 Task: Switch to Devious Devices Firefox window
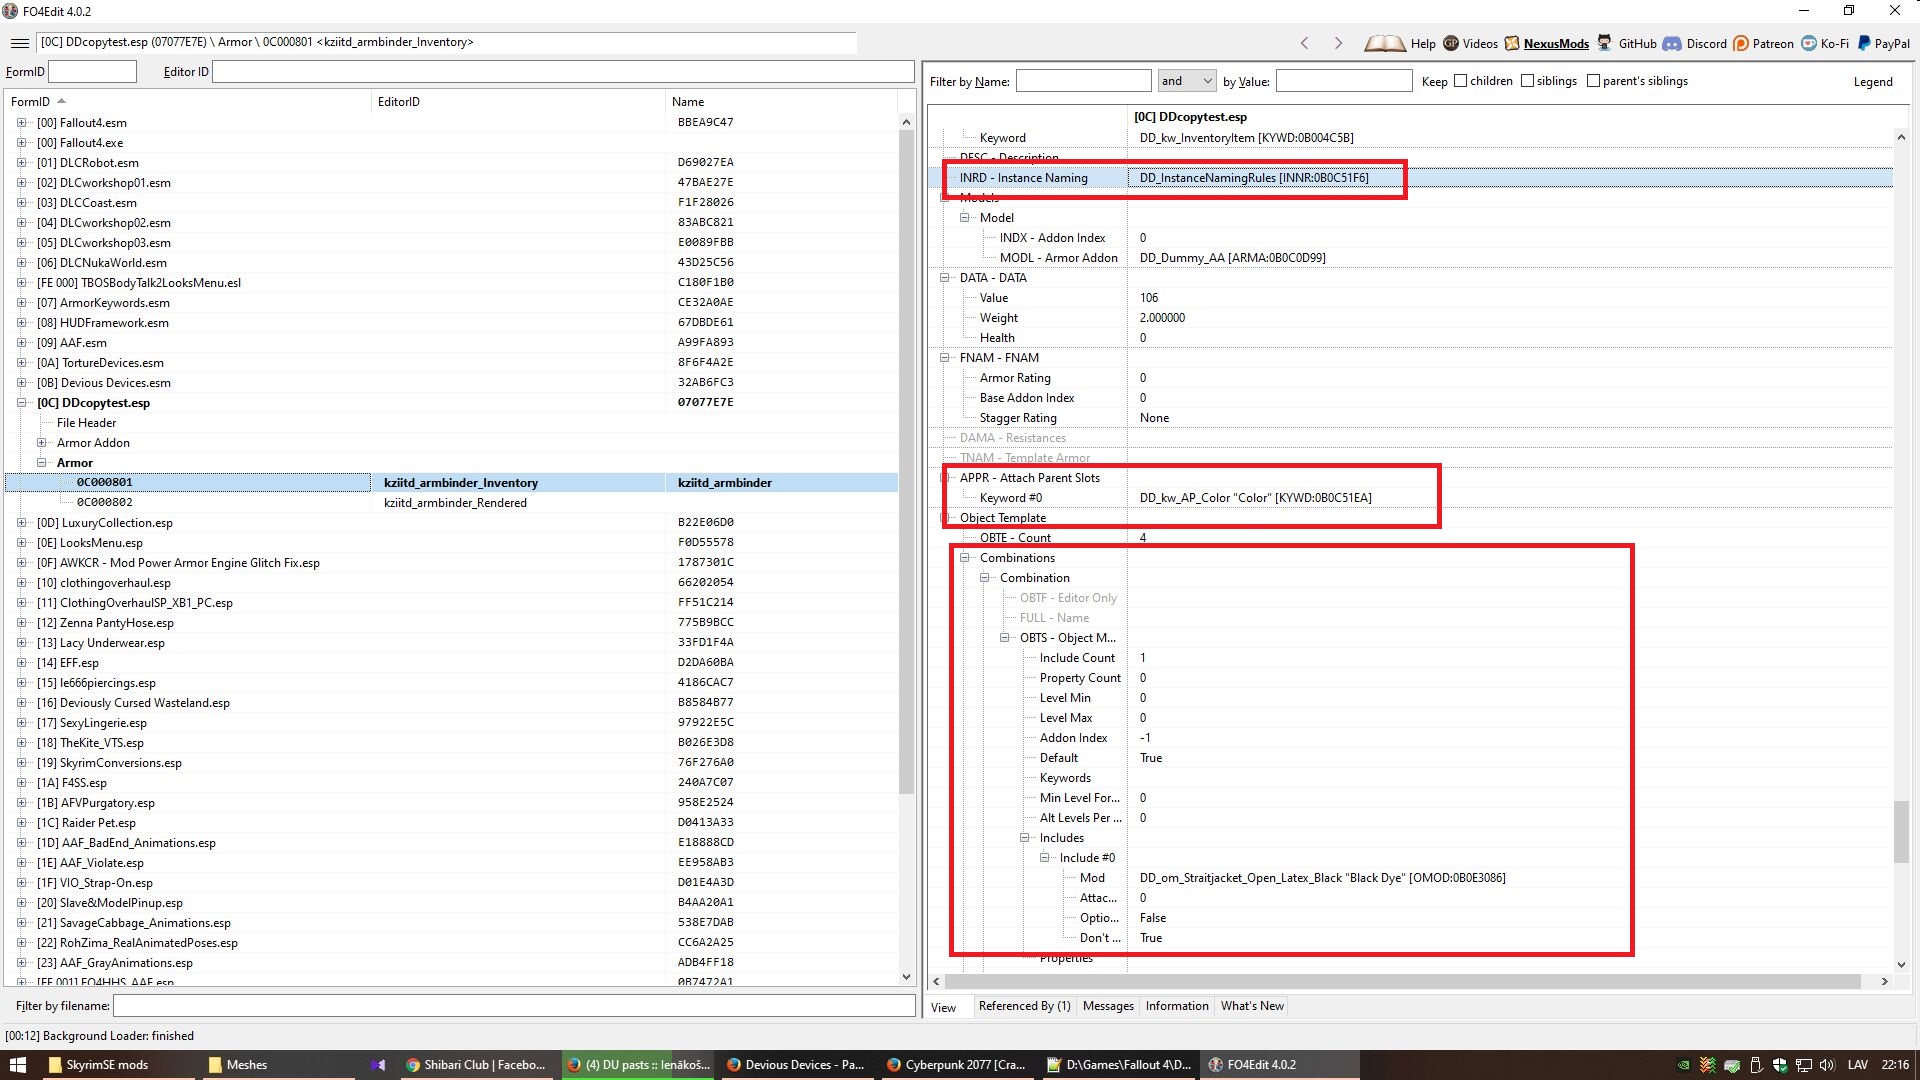coord(797,1065)
